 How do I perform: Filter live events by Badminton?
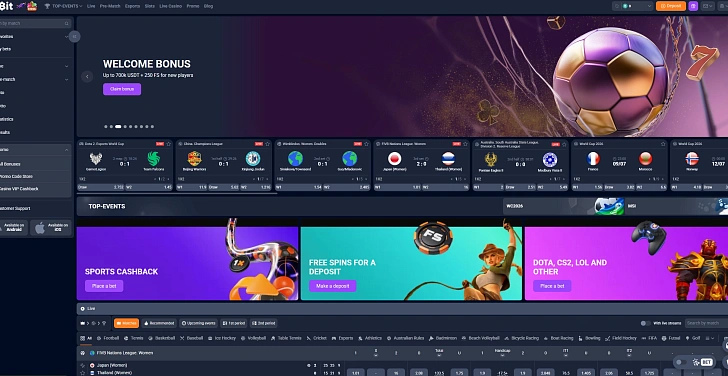443,338
